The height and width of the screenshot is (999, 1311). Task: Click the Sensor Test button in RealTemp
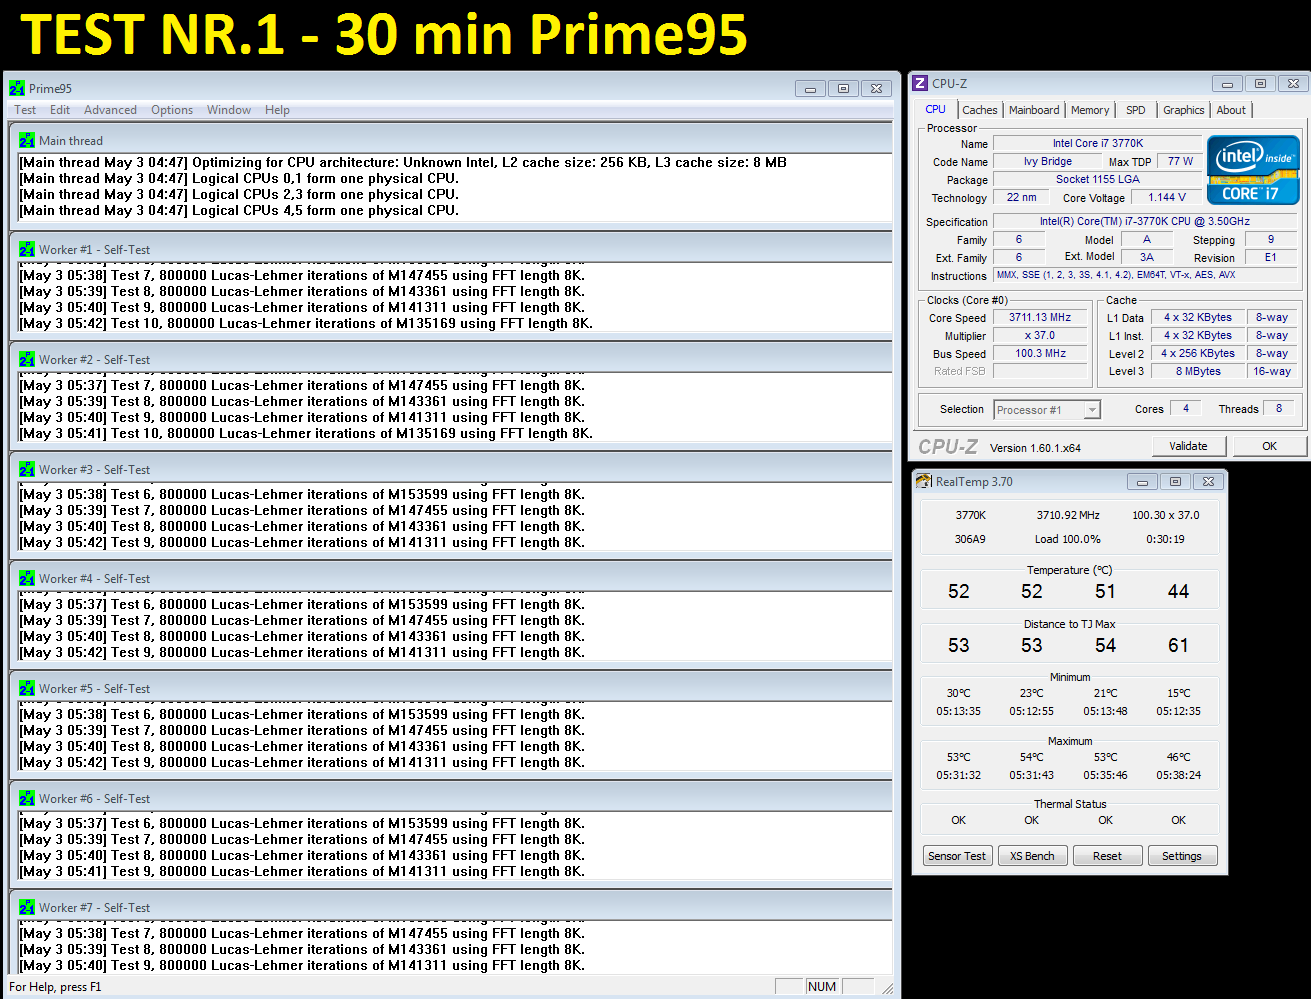click(957, 856)
